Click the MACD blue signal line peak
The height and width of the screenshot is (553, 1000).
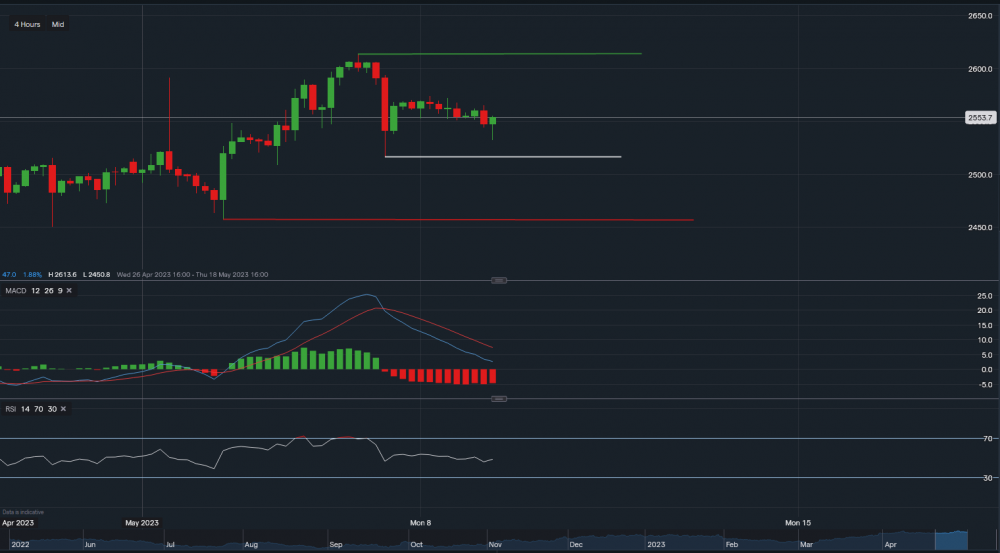pos(369,295)
